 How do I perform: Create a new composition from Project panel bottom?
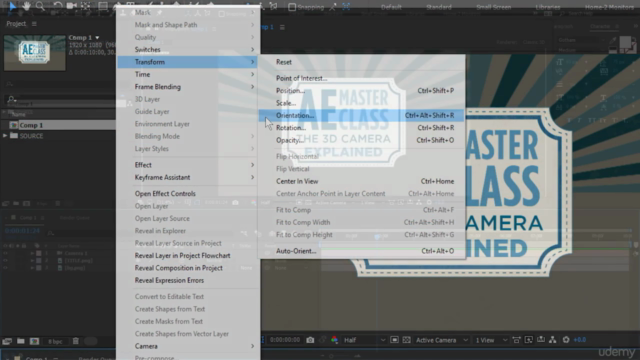[34, 341]
